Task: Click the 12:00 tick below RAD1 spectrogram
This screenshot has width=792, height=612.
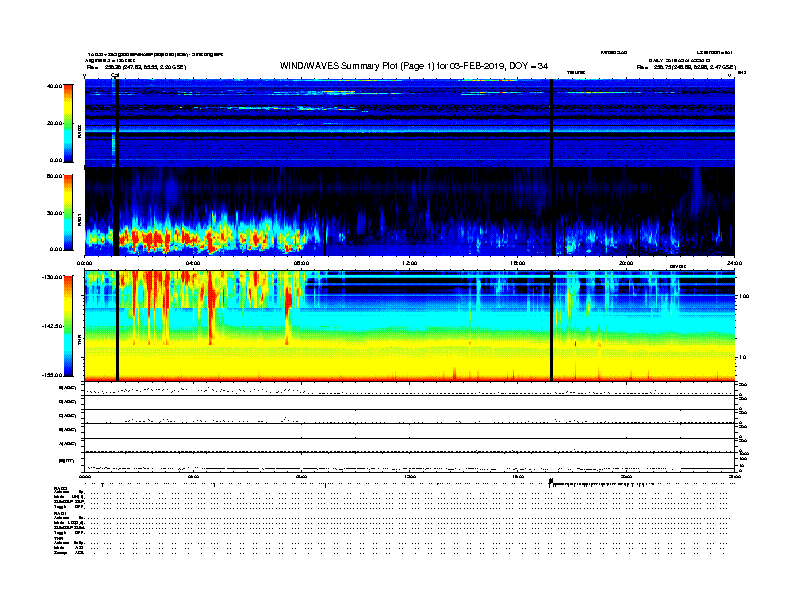Action: tap(410, 263)
